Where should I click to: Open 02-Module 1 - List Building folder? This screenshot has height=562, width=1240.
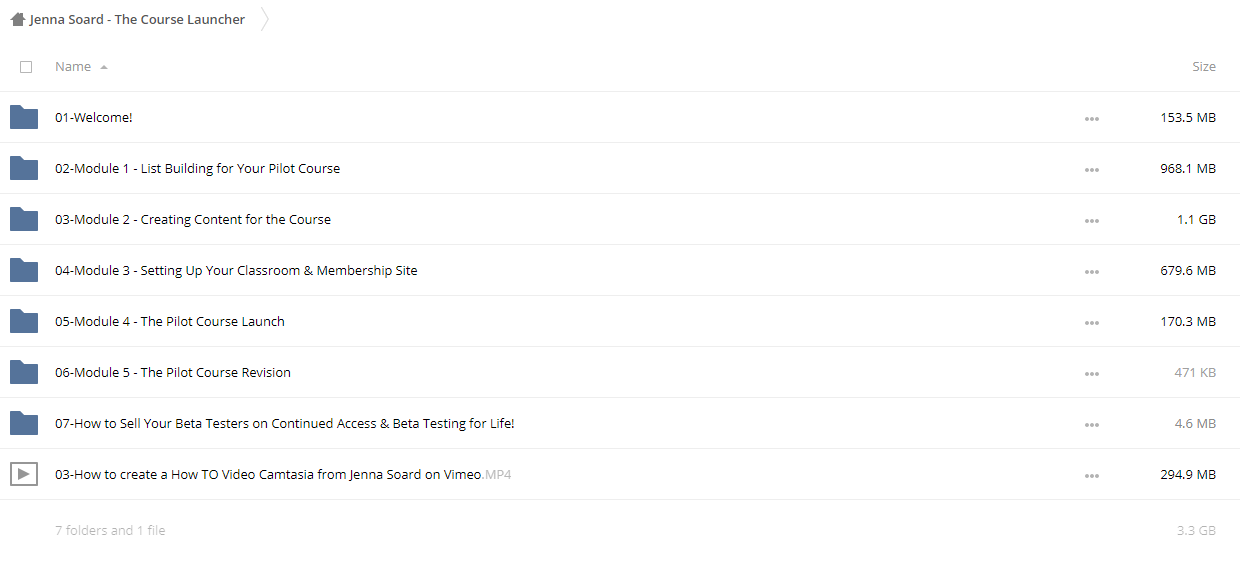coord(197,168)
